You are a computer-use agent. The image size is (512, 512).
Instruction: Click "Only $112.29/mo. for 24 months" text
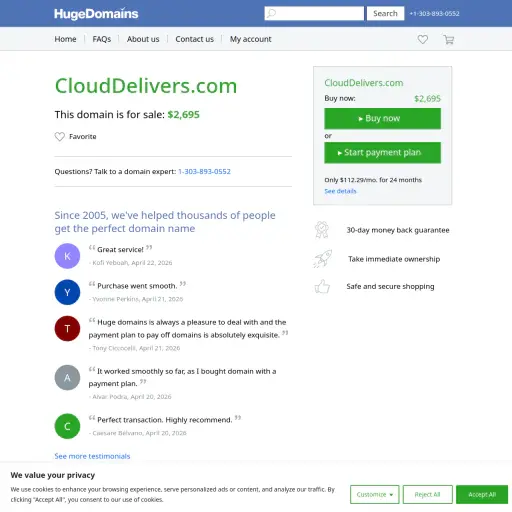point(373,180)
